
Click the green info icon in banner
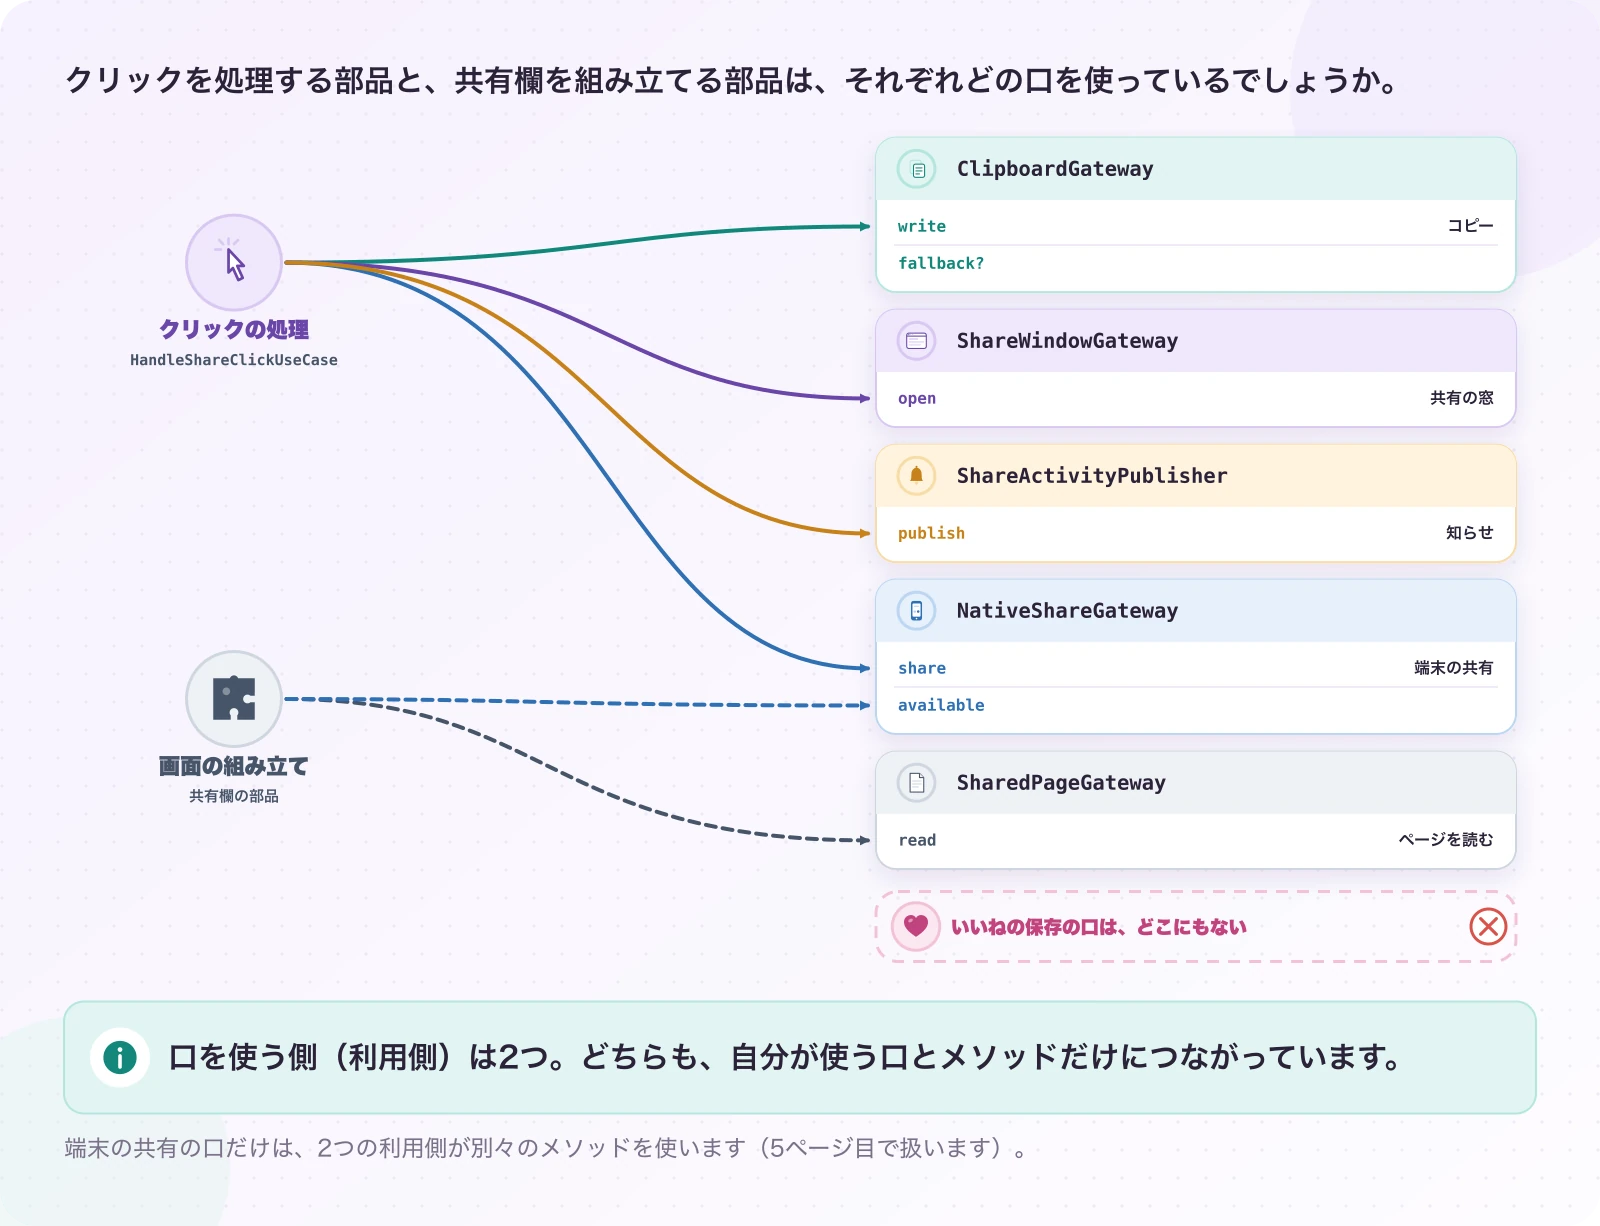tap(120, 1057)
